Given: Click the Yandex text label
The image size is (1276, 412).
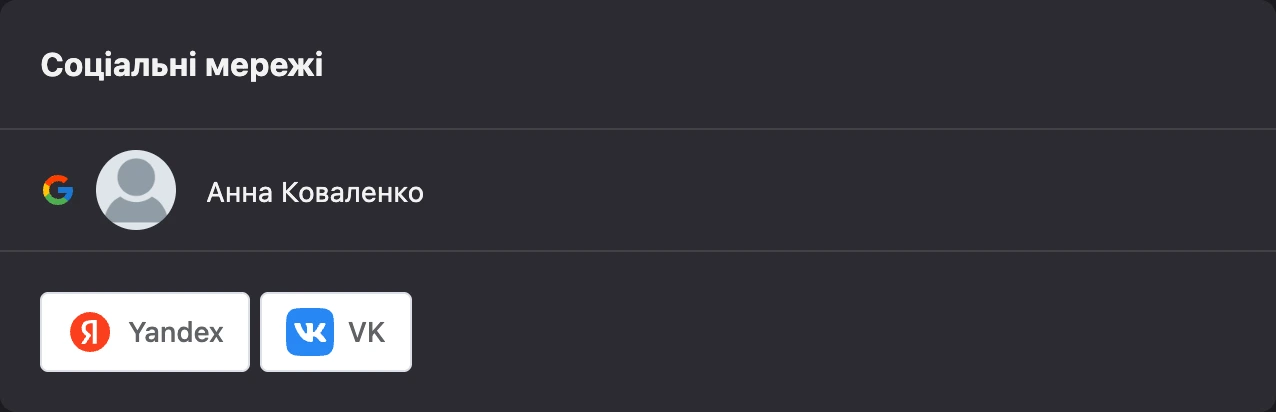Looking at the screenshot, I should [x=176, y=333].
